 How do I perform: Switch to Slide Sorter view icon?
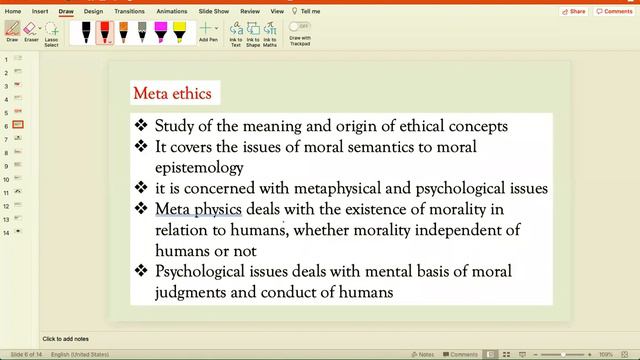pos(507,355)
